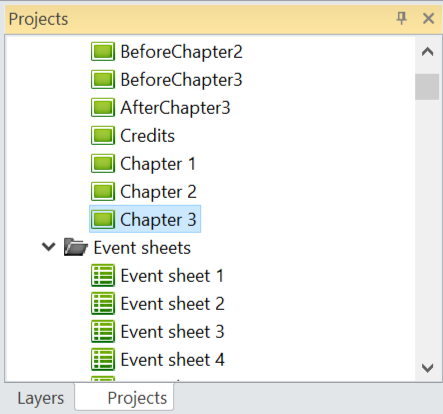Click the BeforeChapter3 layout icon
The width and height of the screenshot is (443, 414).
103,80
